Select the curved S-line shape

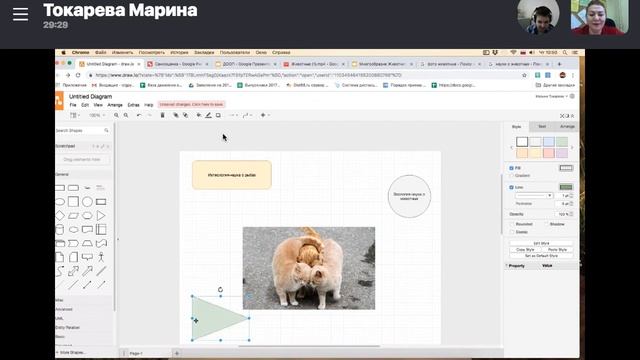tap(60, 271)
